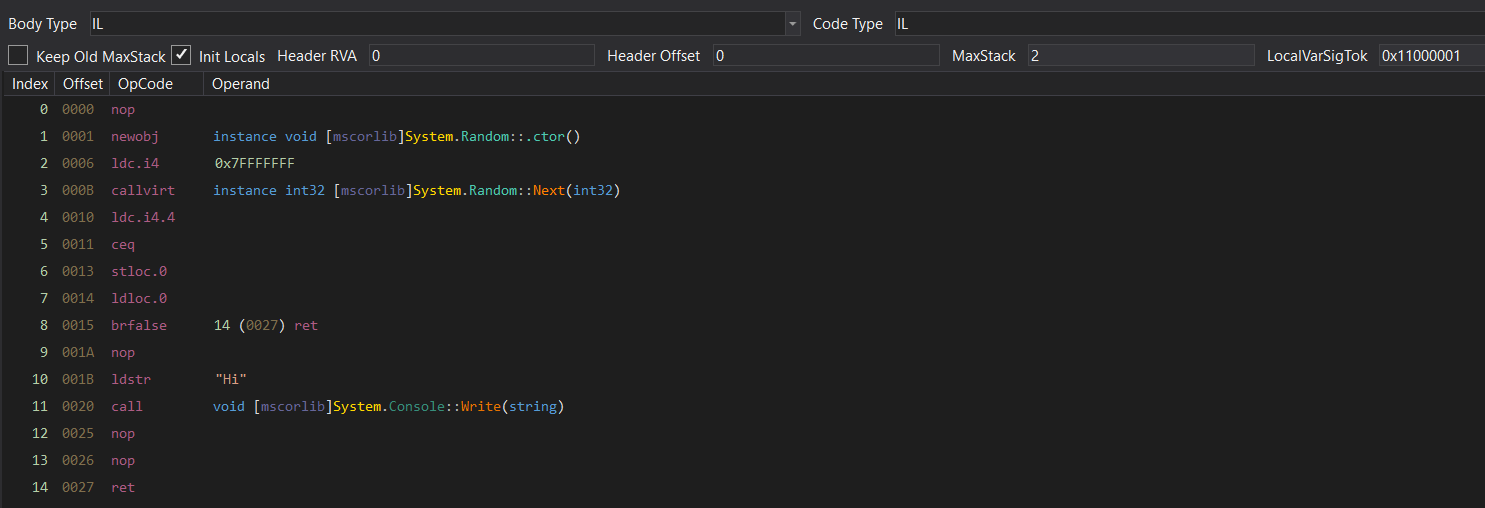Toggle the Keep Old MaxStack checkbox
Screen dimensions: 1485x508
click(x=18, y=55)
